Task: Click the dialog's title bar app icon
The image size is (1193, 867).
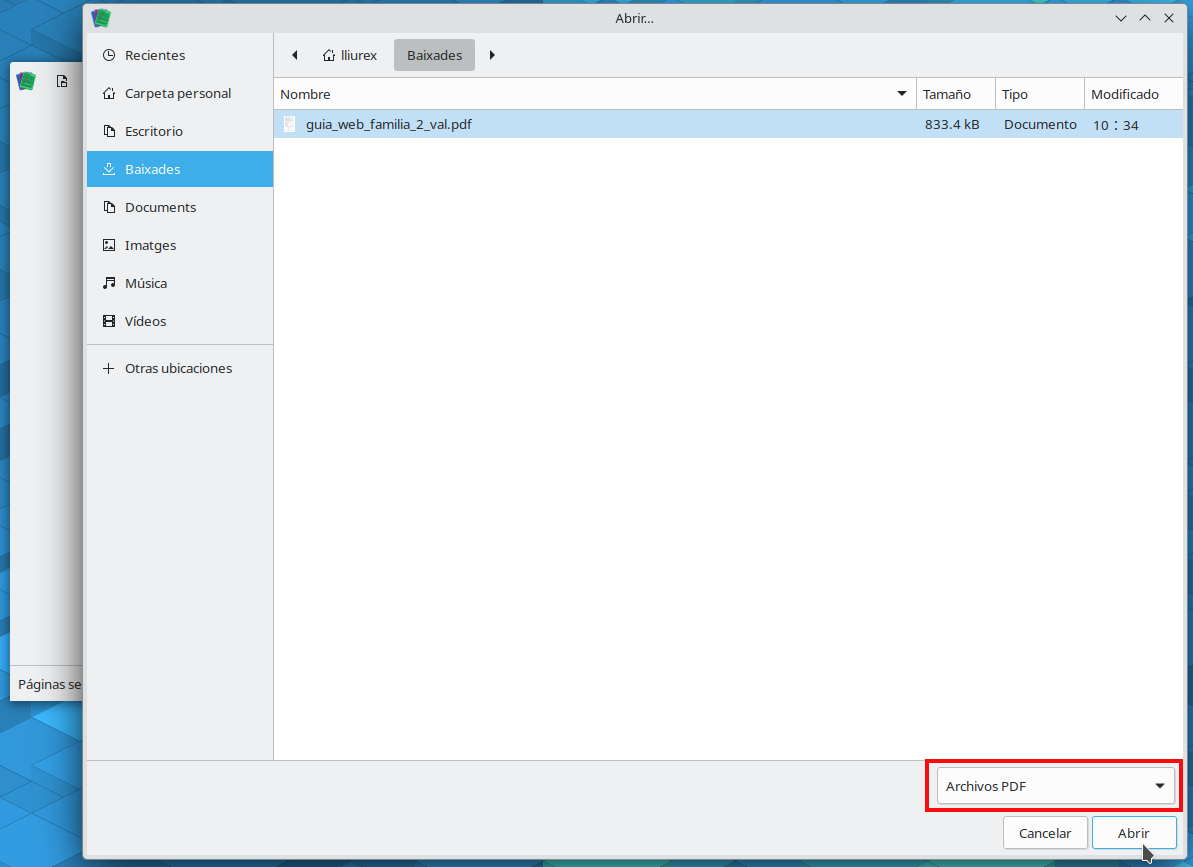Action: (x=101, y=17)
